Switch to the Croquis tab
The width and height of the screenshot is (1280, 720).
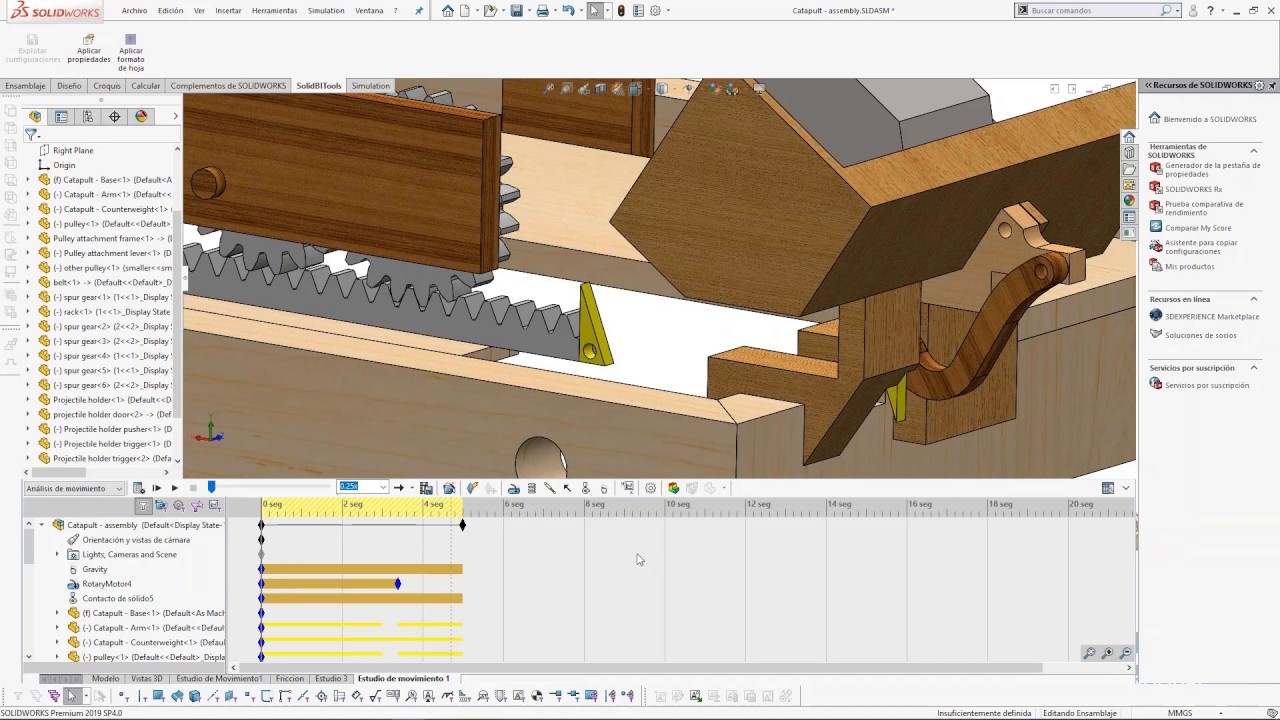[x=107, y=86]
